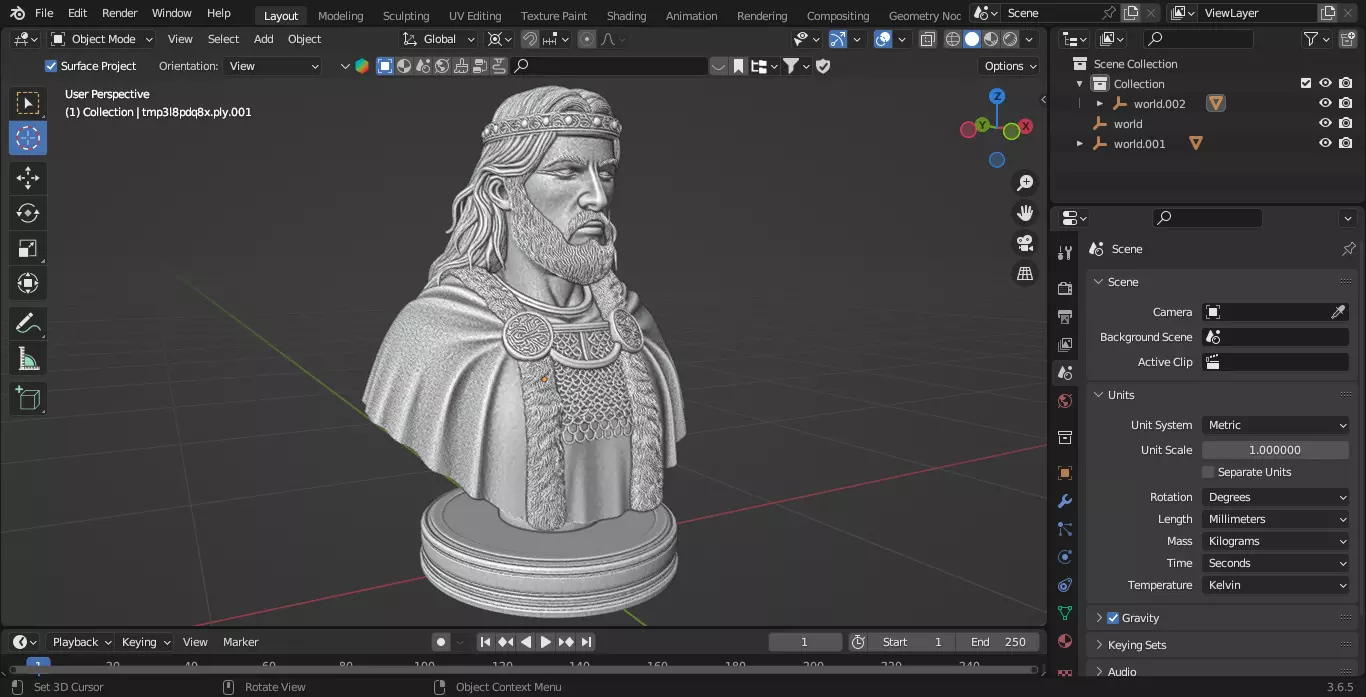Toggle snapping magnet button
The image size is (1366, 697).
coord(529,39)
